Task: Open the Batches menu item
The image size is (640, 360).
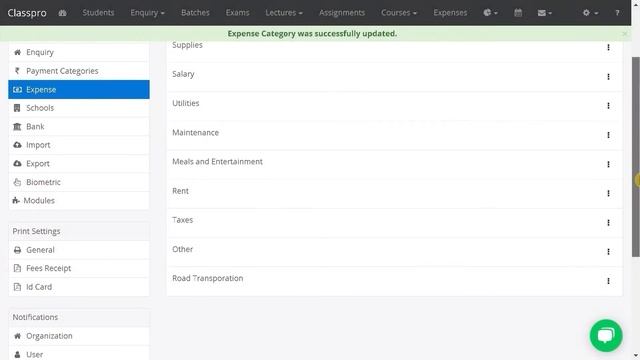Action: click(195, 13)
